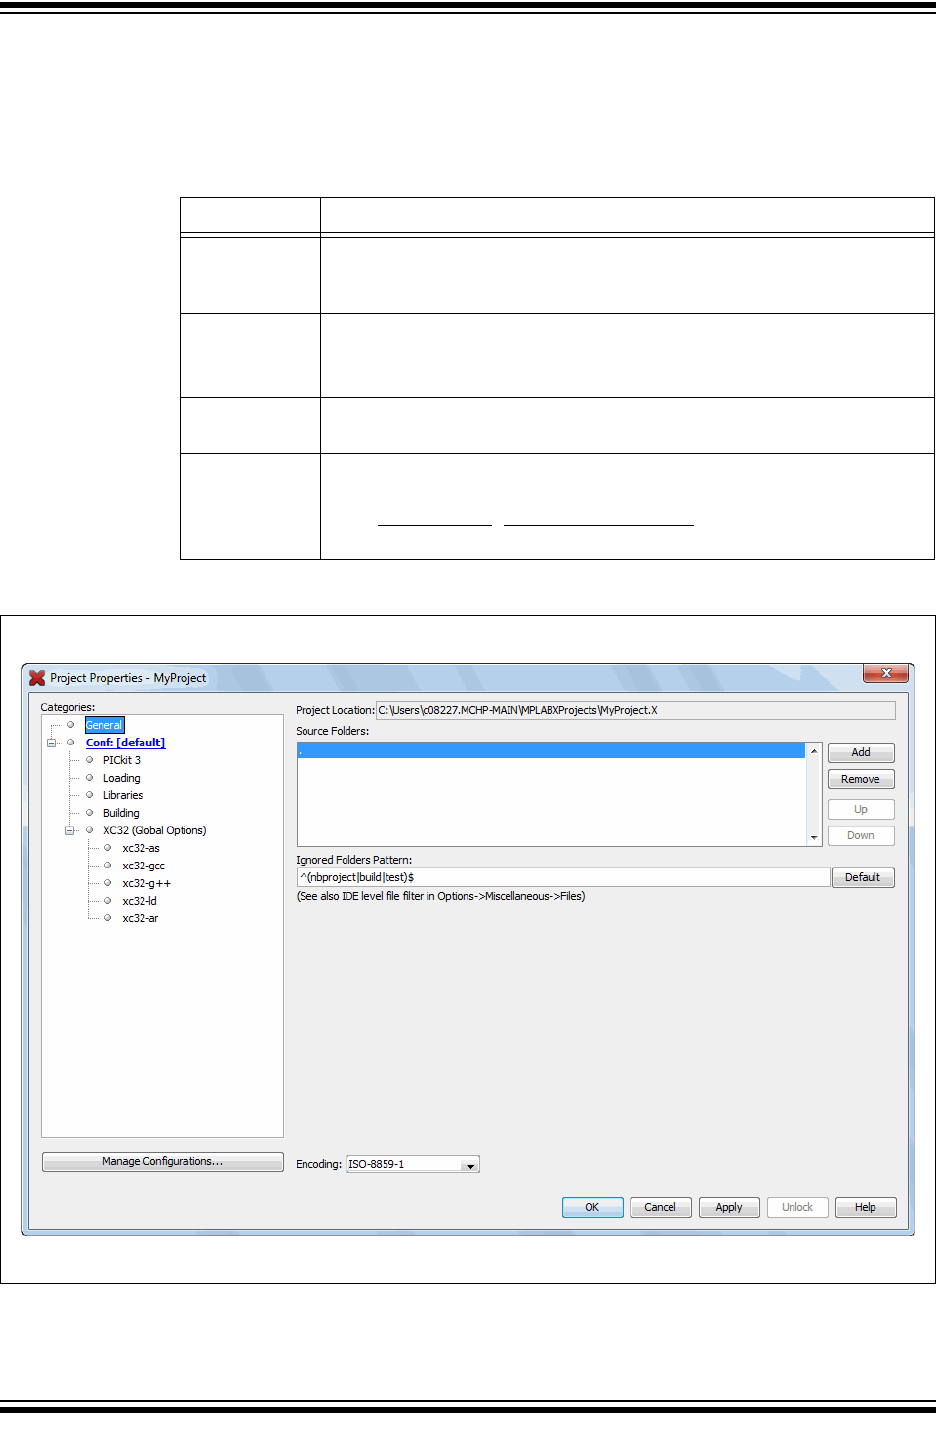This screenshot has width=936, height=1429.
Task: Select the xc32-as option node
Action: [x=141, y=848]
